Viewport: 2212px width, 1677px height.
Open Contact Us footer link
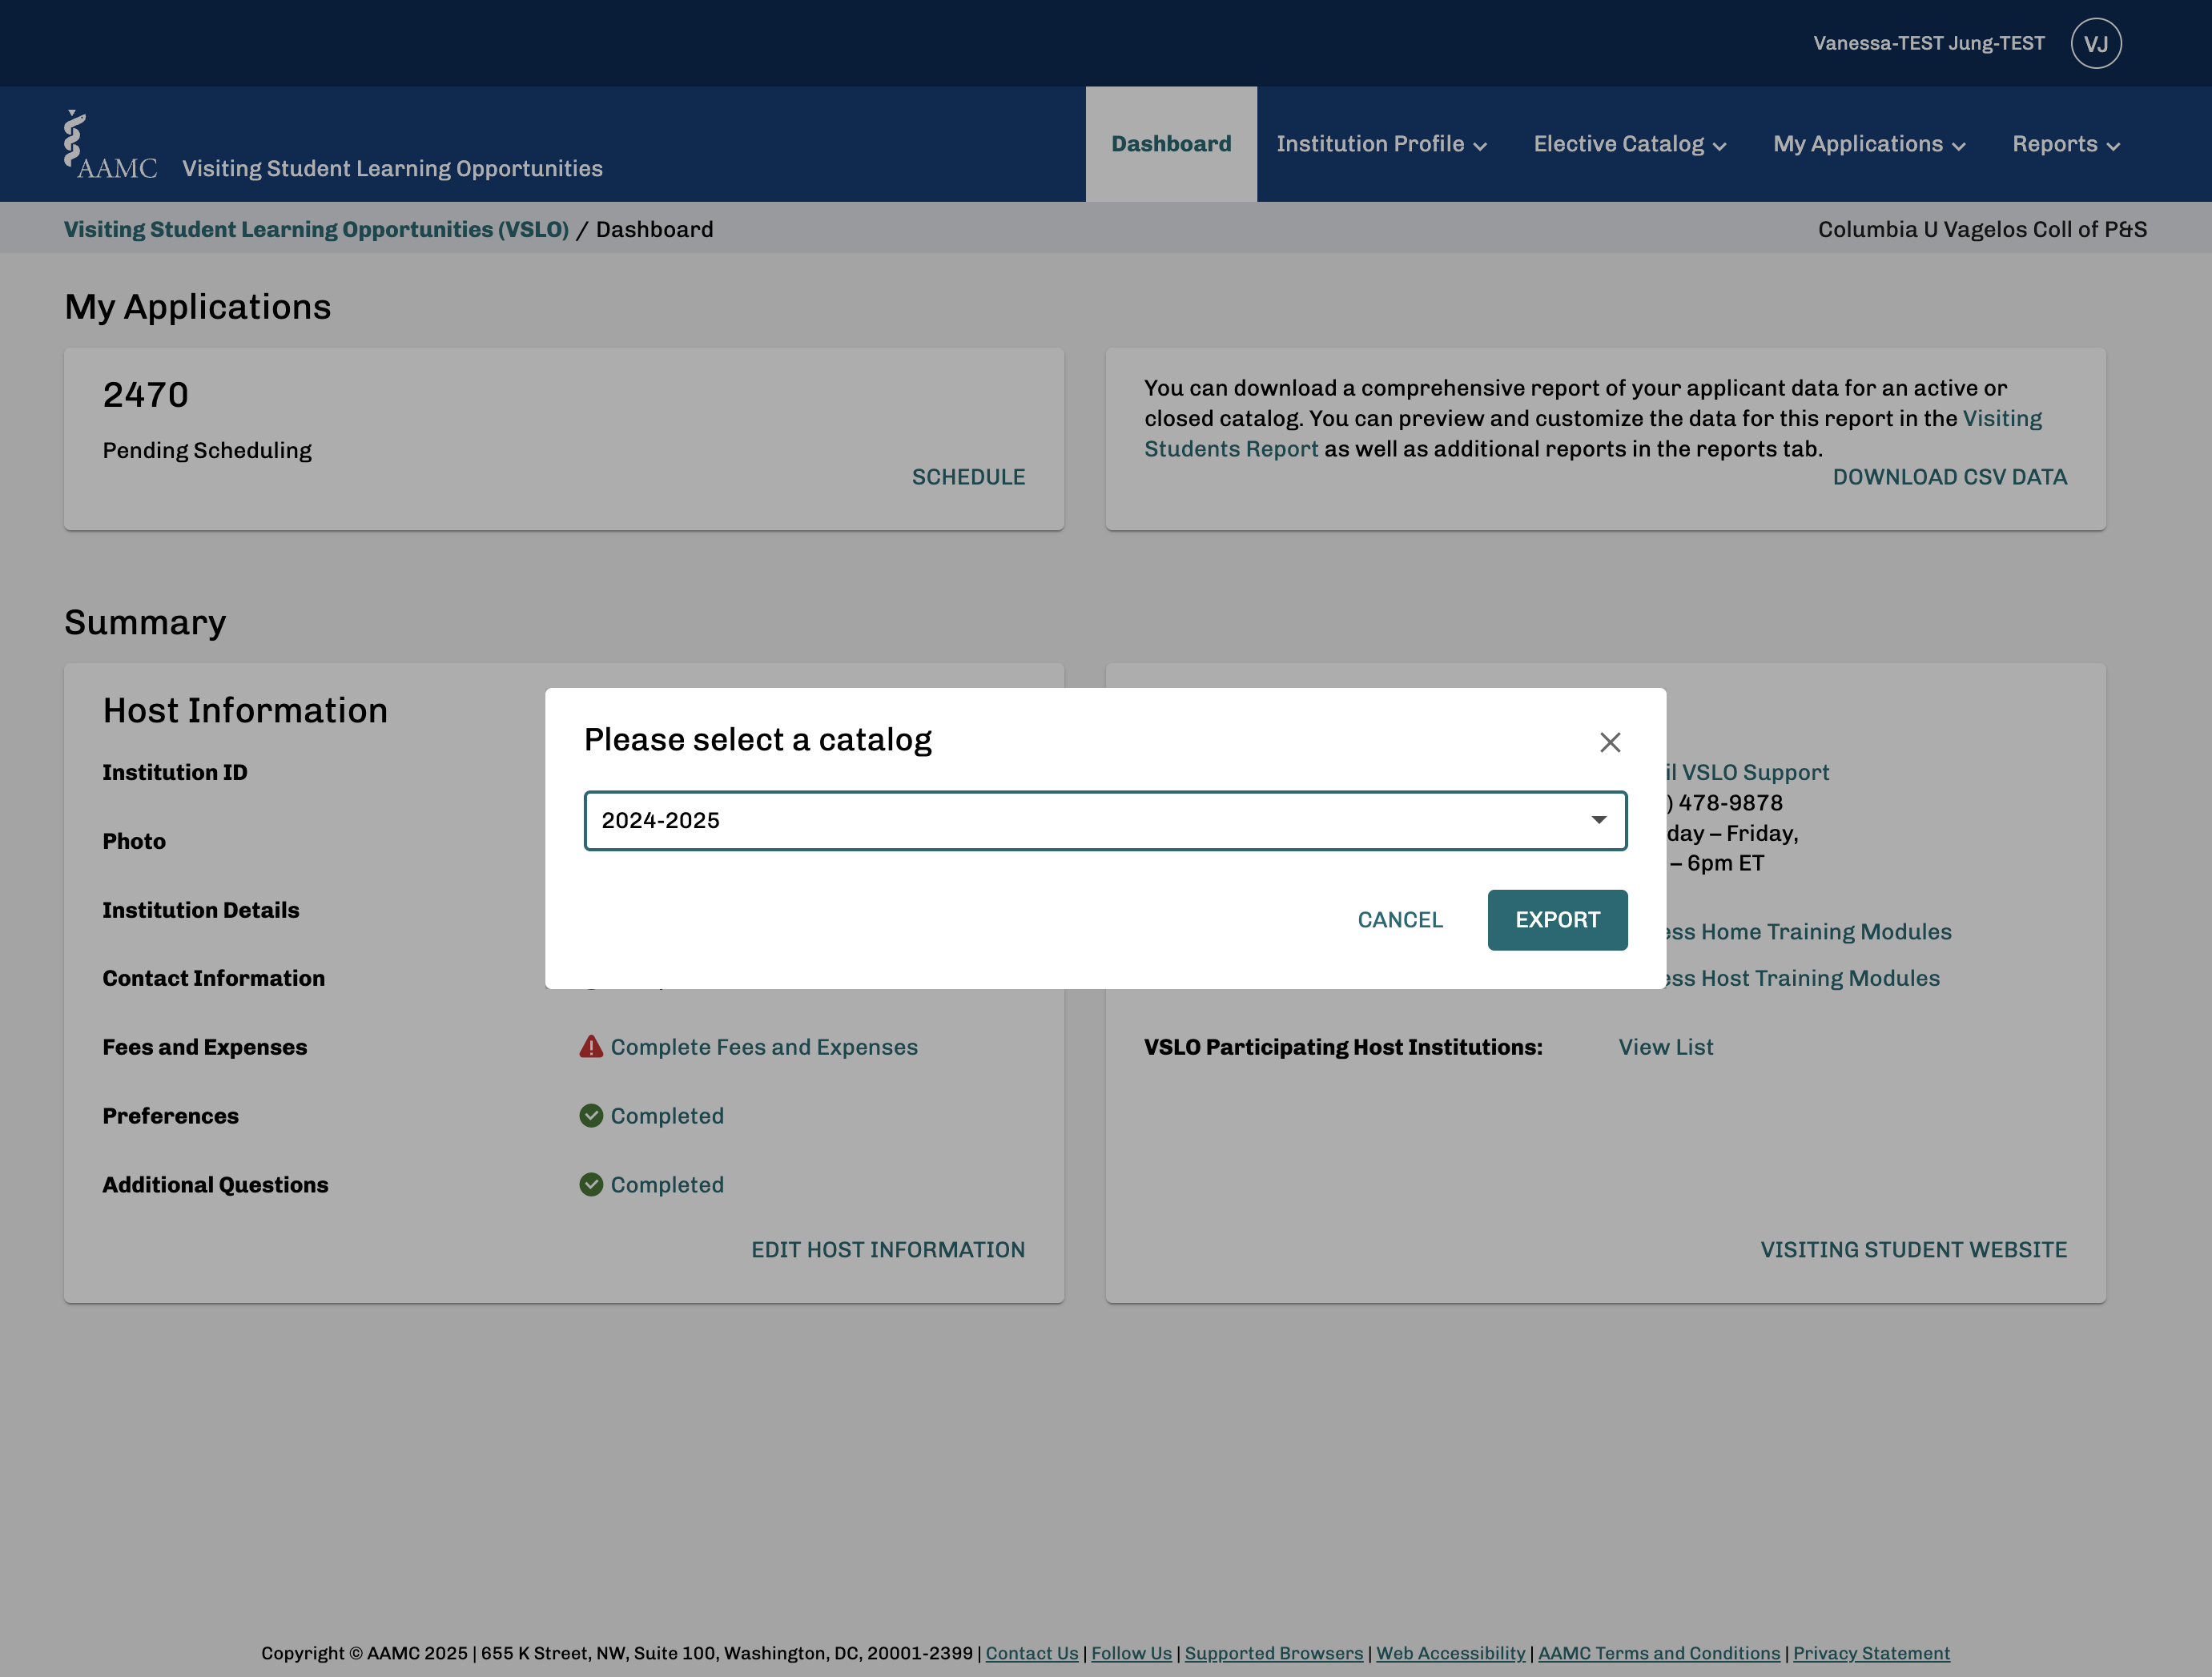pyautogui.click(x=1031, y=1653)
